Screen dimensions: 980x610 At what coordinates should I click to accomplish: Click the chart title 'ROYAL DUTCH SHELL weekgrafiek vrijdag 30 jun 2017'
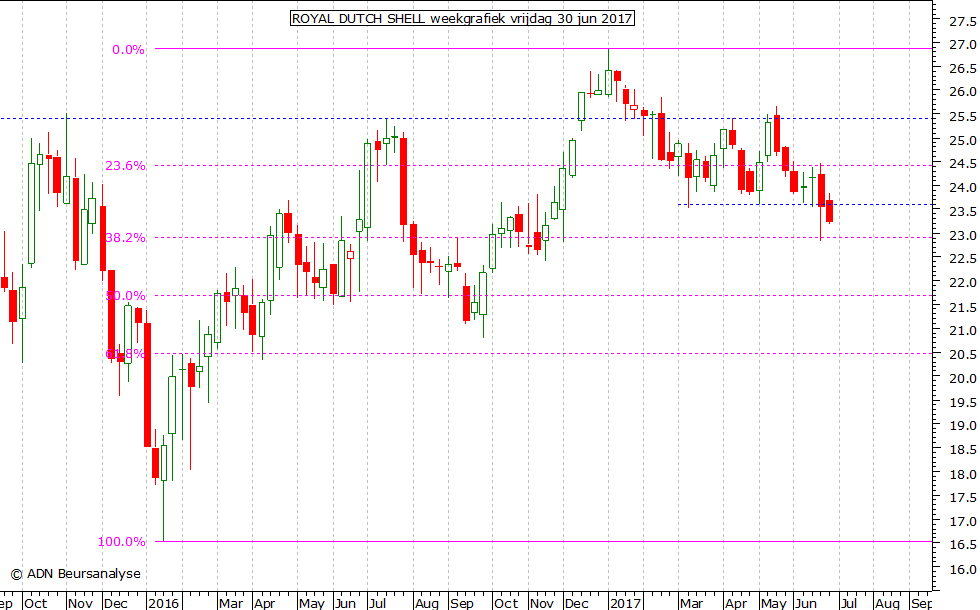[462, 18]
